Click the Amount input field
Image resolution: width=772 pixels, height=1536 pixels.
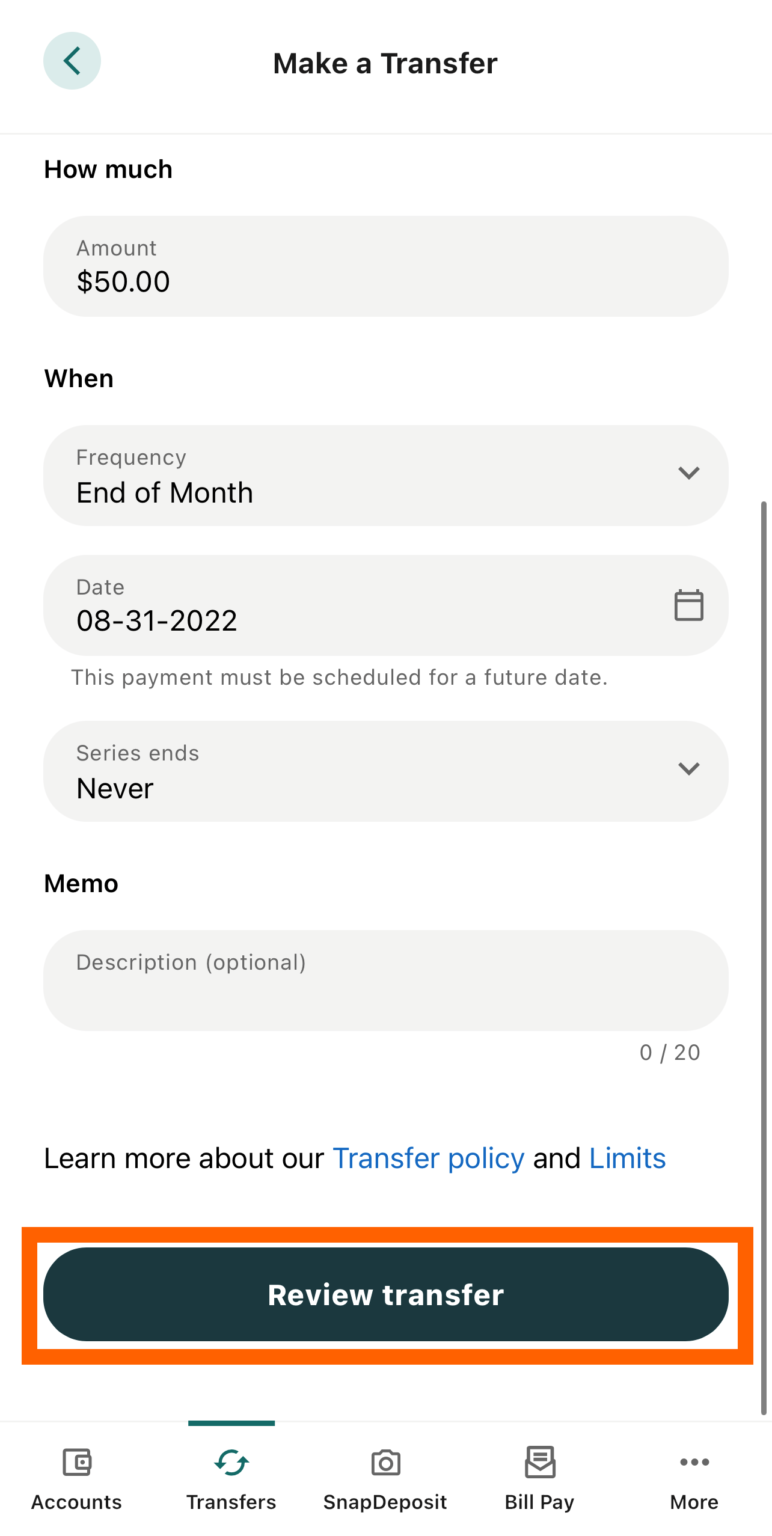(385, 267)
